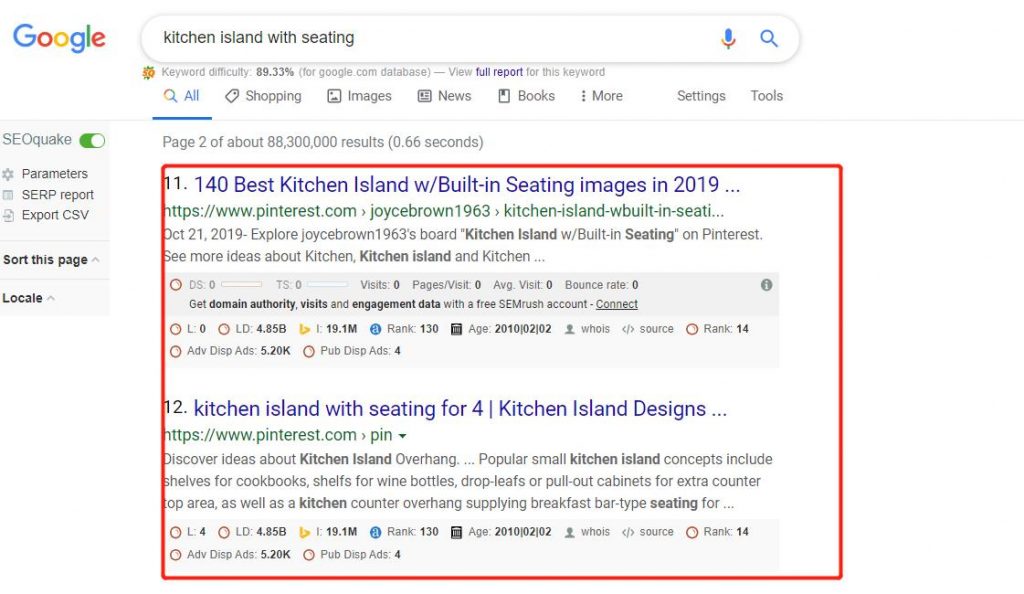Click the Alexa Rank icon in first result
Image resolution: width=1024 pixels, height=594 pixels.
376,329
